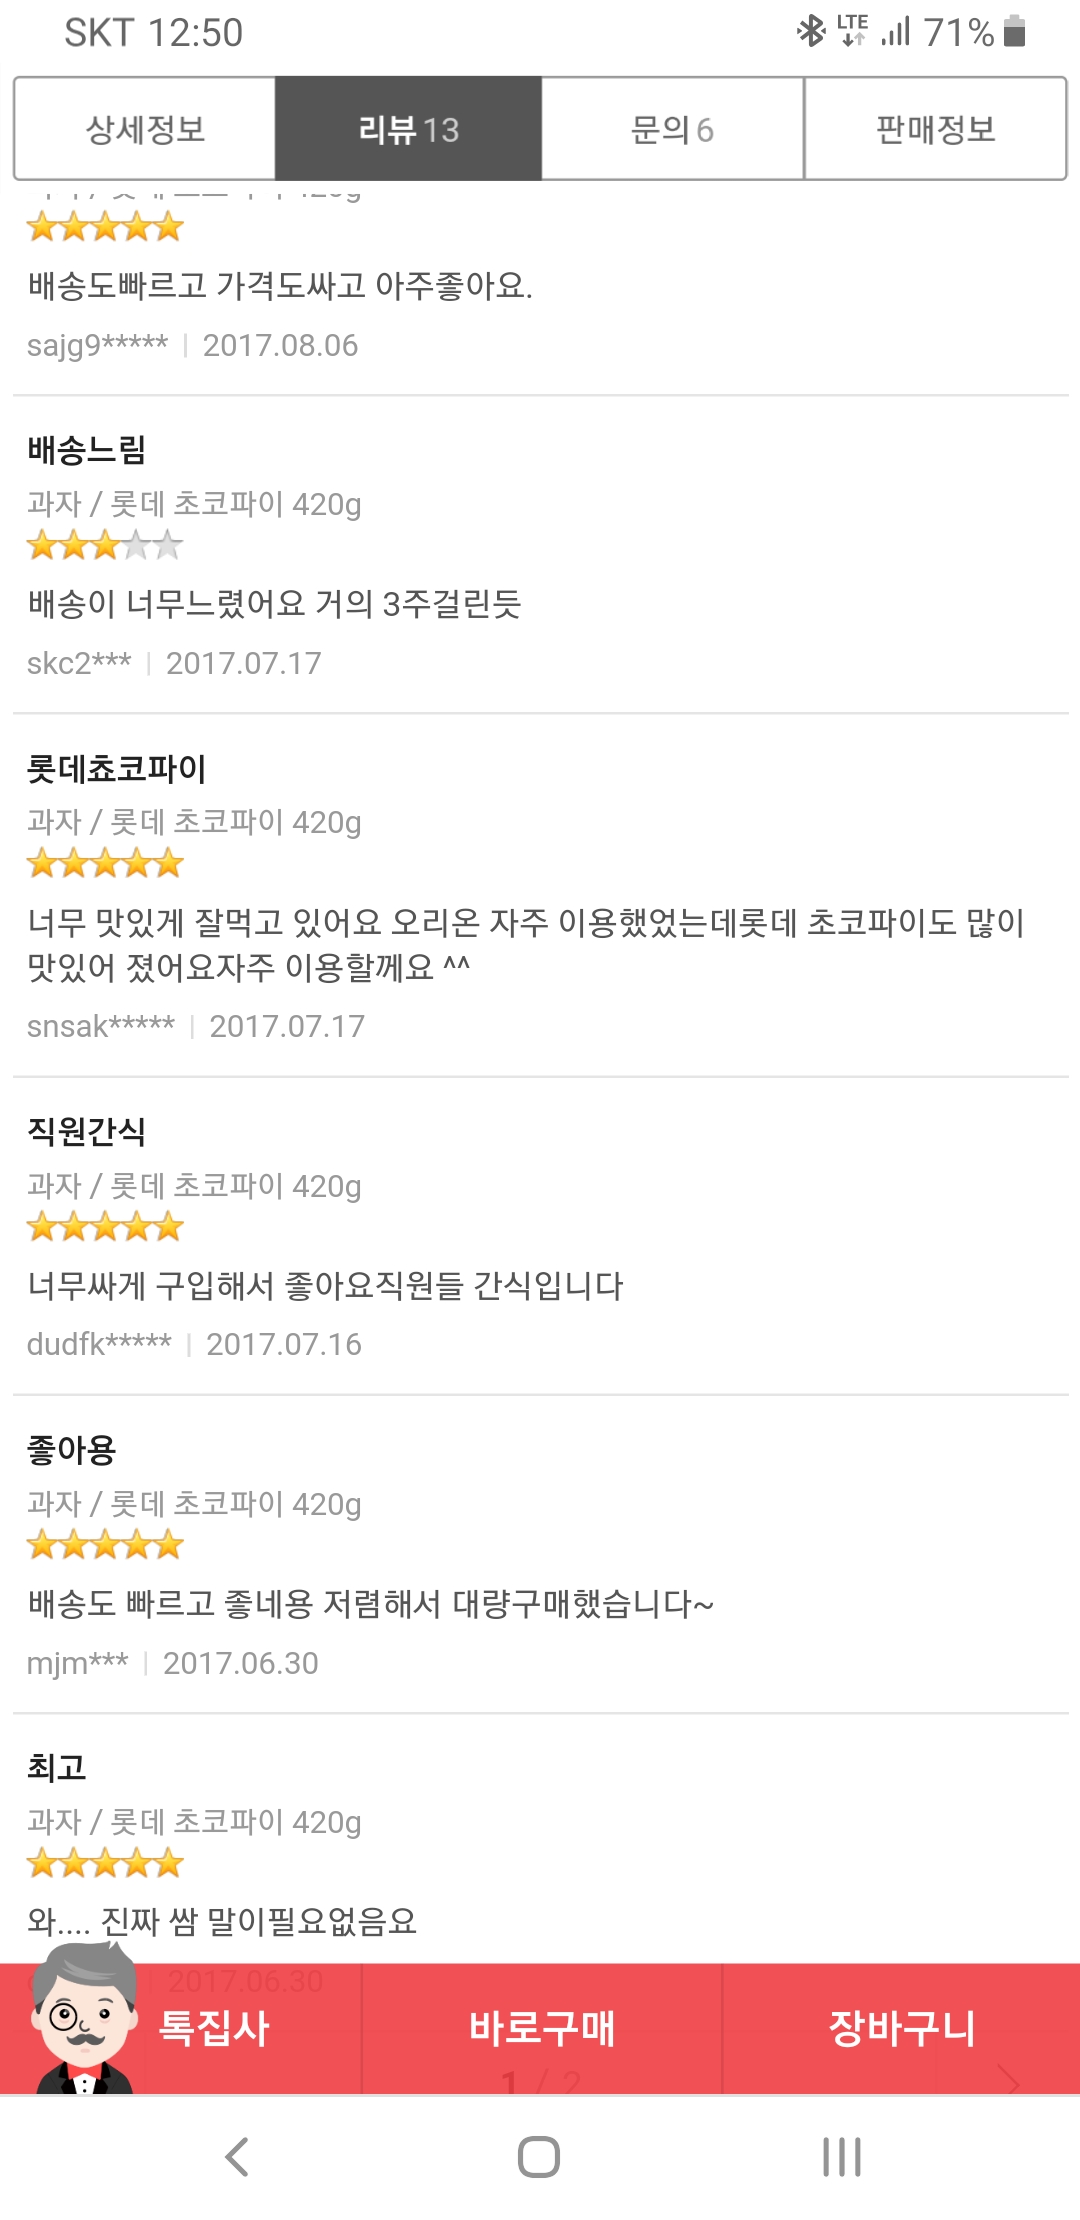Tap the 톡집사 butler mascot icon
The height and width of the screenshot is (2220, 1080).
coord(84,2022)
